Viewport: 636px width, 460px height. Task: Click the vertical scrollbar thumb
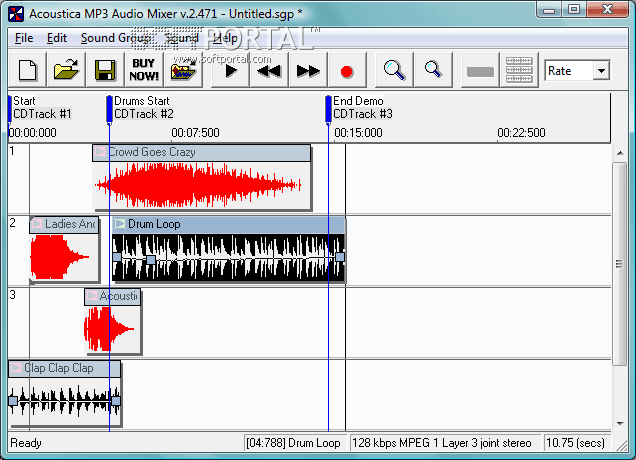click(620, 264)
